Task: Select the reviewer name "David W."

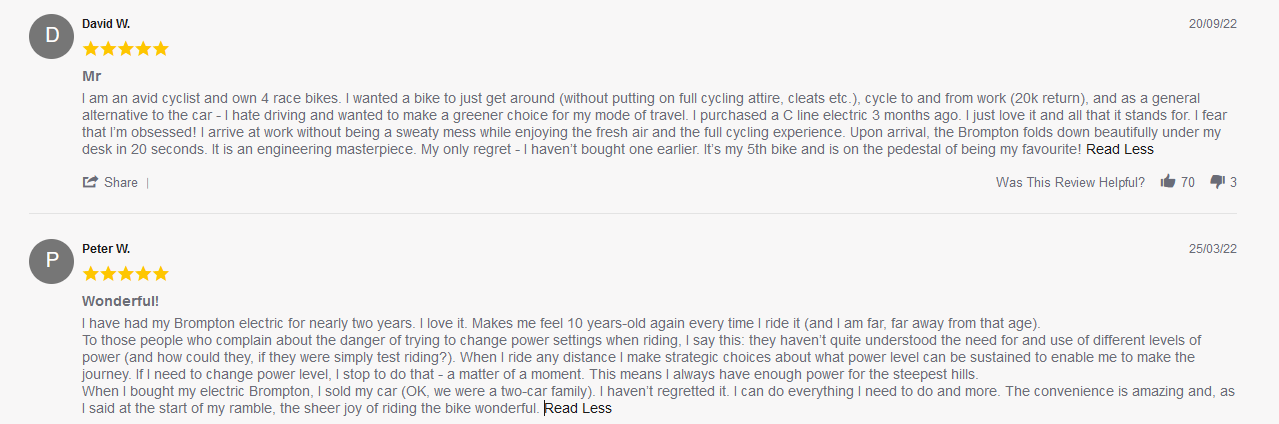Action: (106, 24)
